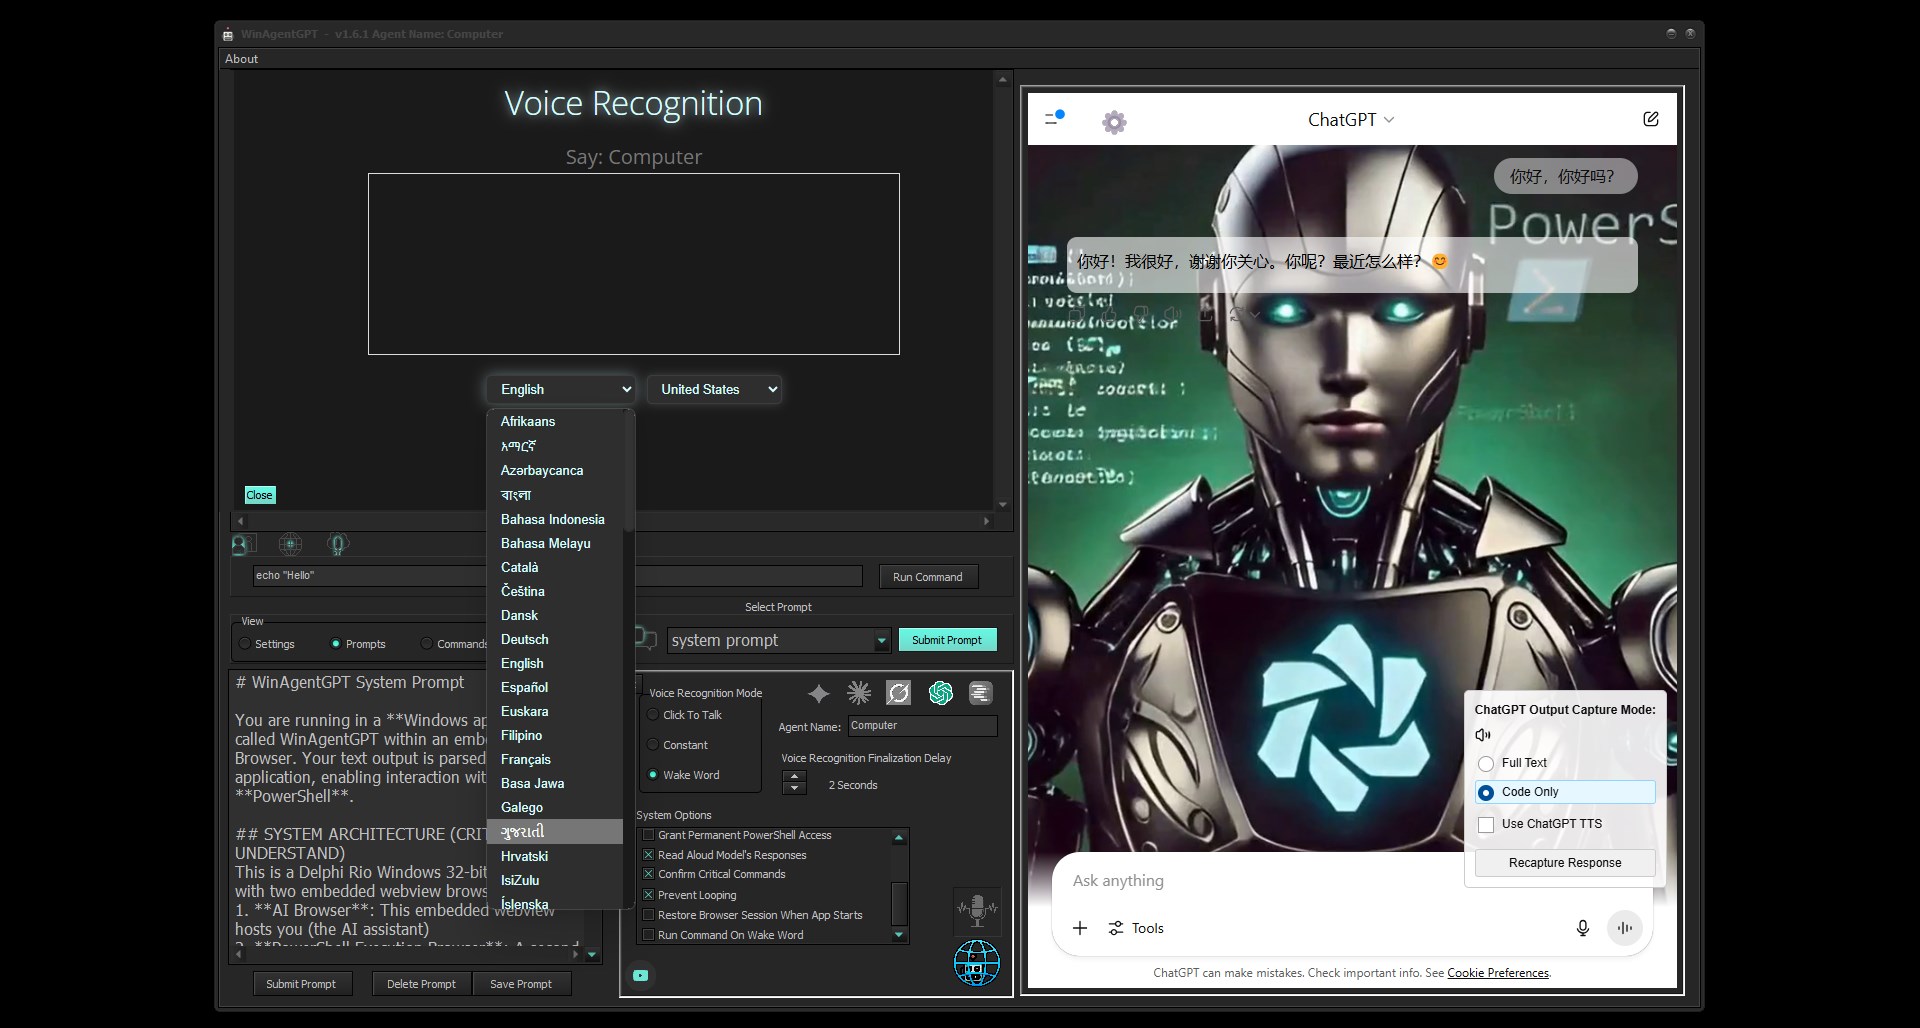Screen dimensions: 1920x1028
Task: Click the OpenAI logo icon near Agent Name
Action: click(940, 693)
